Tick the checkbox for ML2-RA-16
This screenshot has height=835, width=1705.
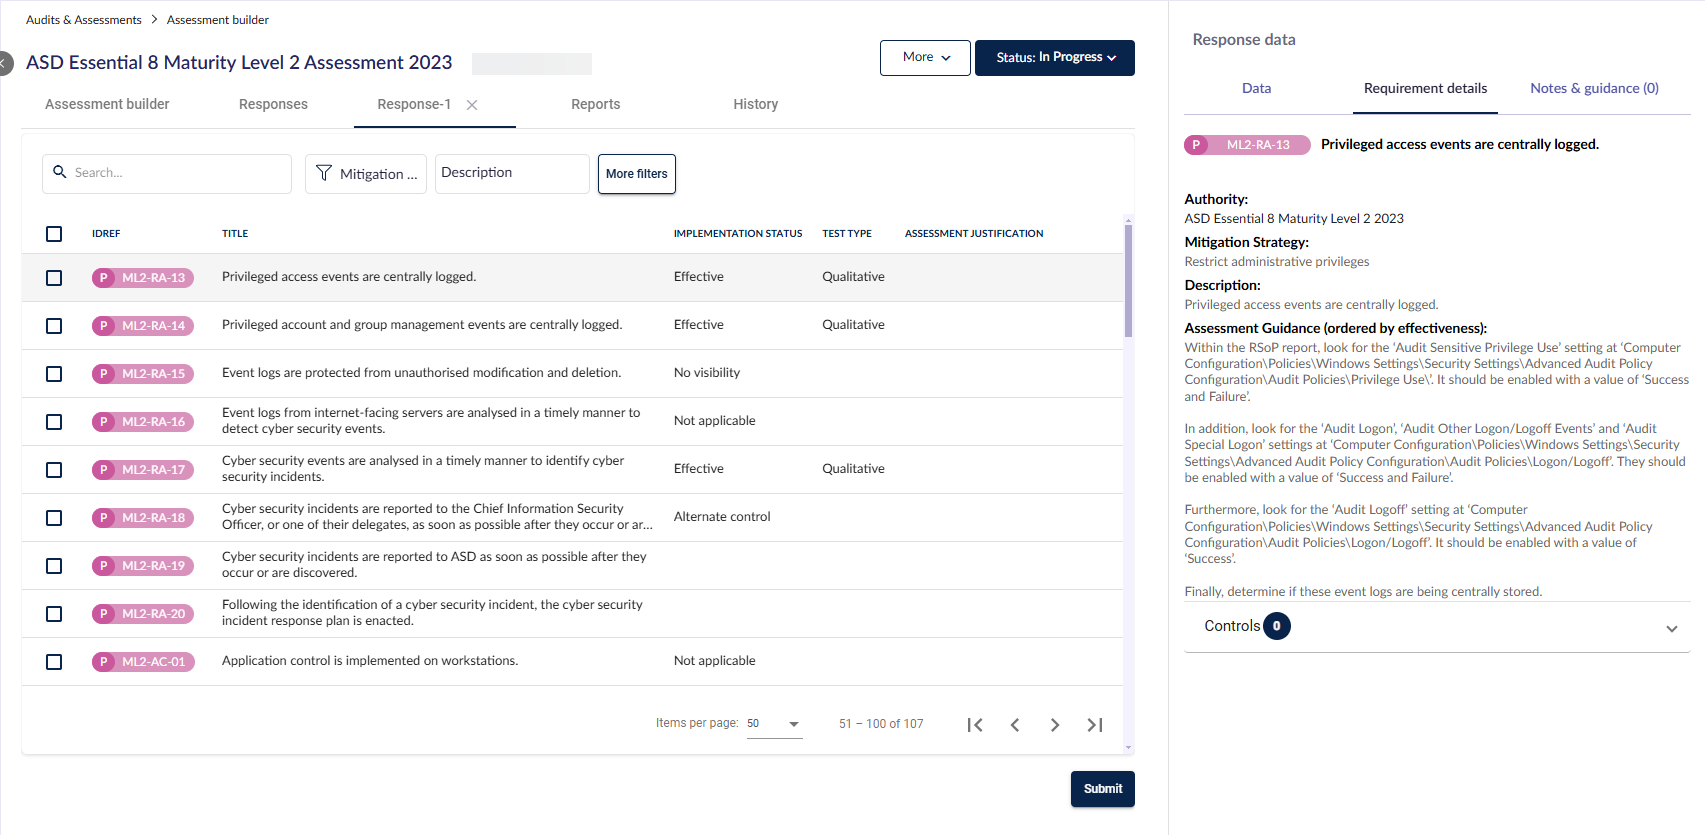tap(54, 422)
